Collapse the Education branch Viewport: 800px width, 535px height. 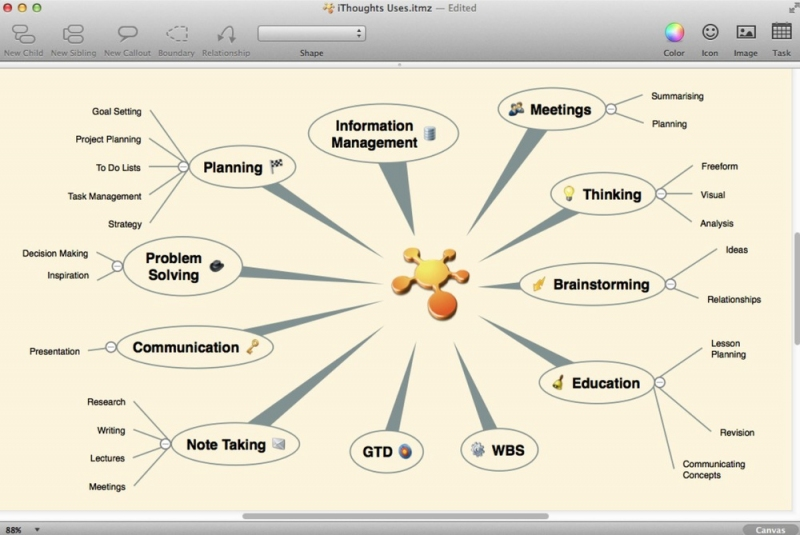pos(660,382)
